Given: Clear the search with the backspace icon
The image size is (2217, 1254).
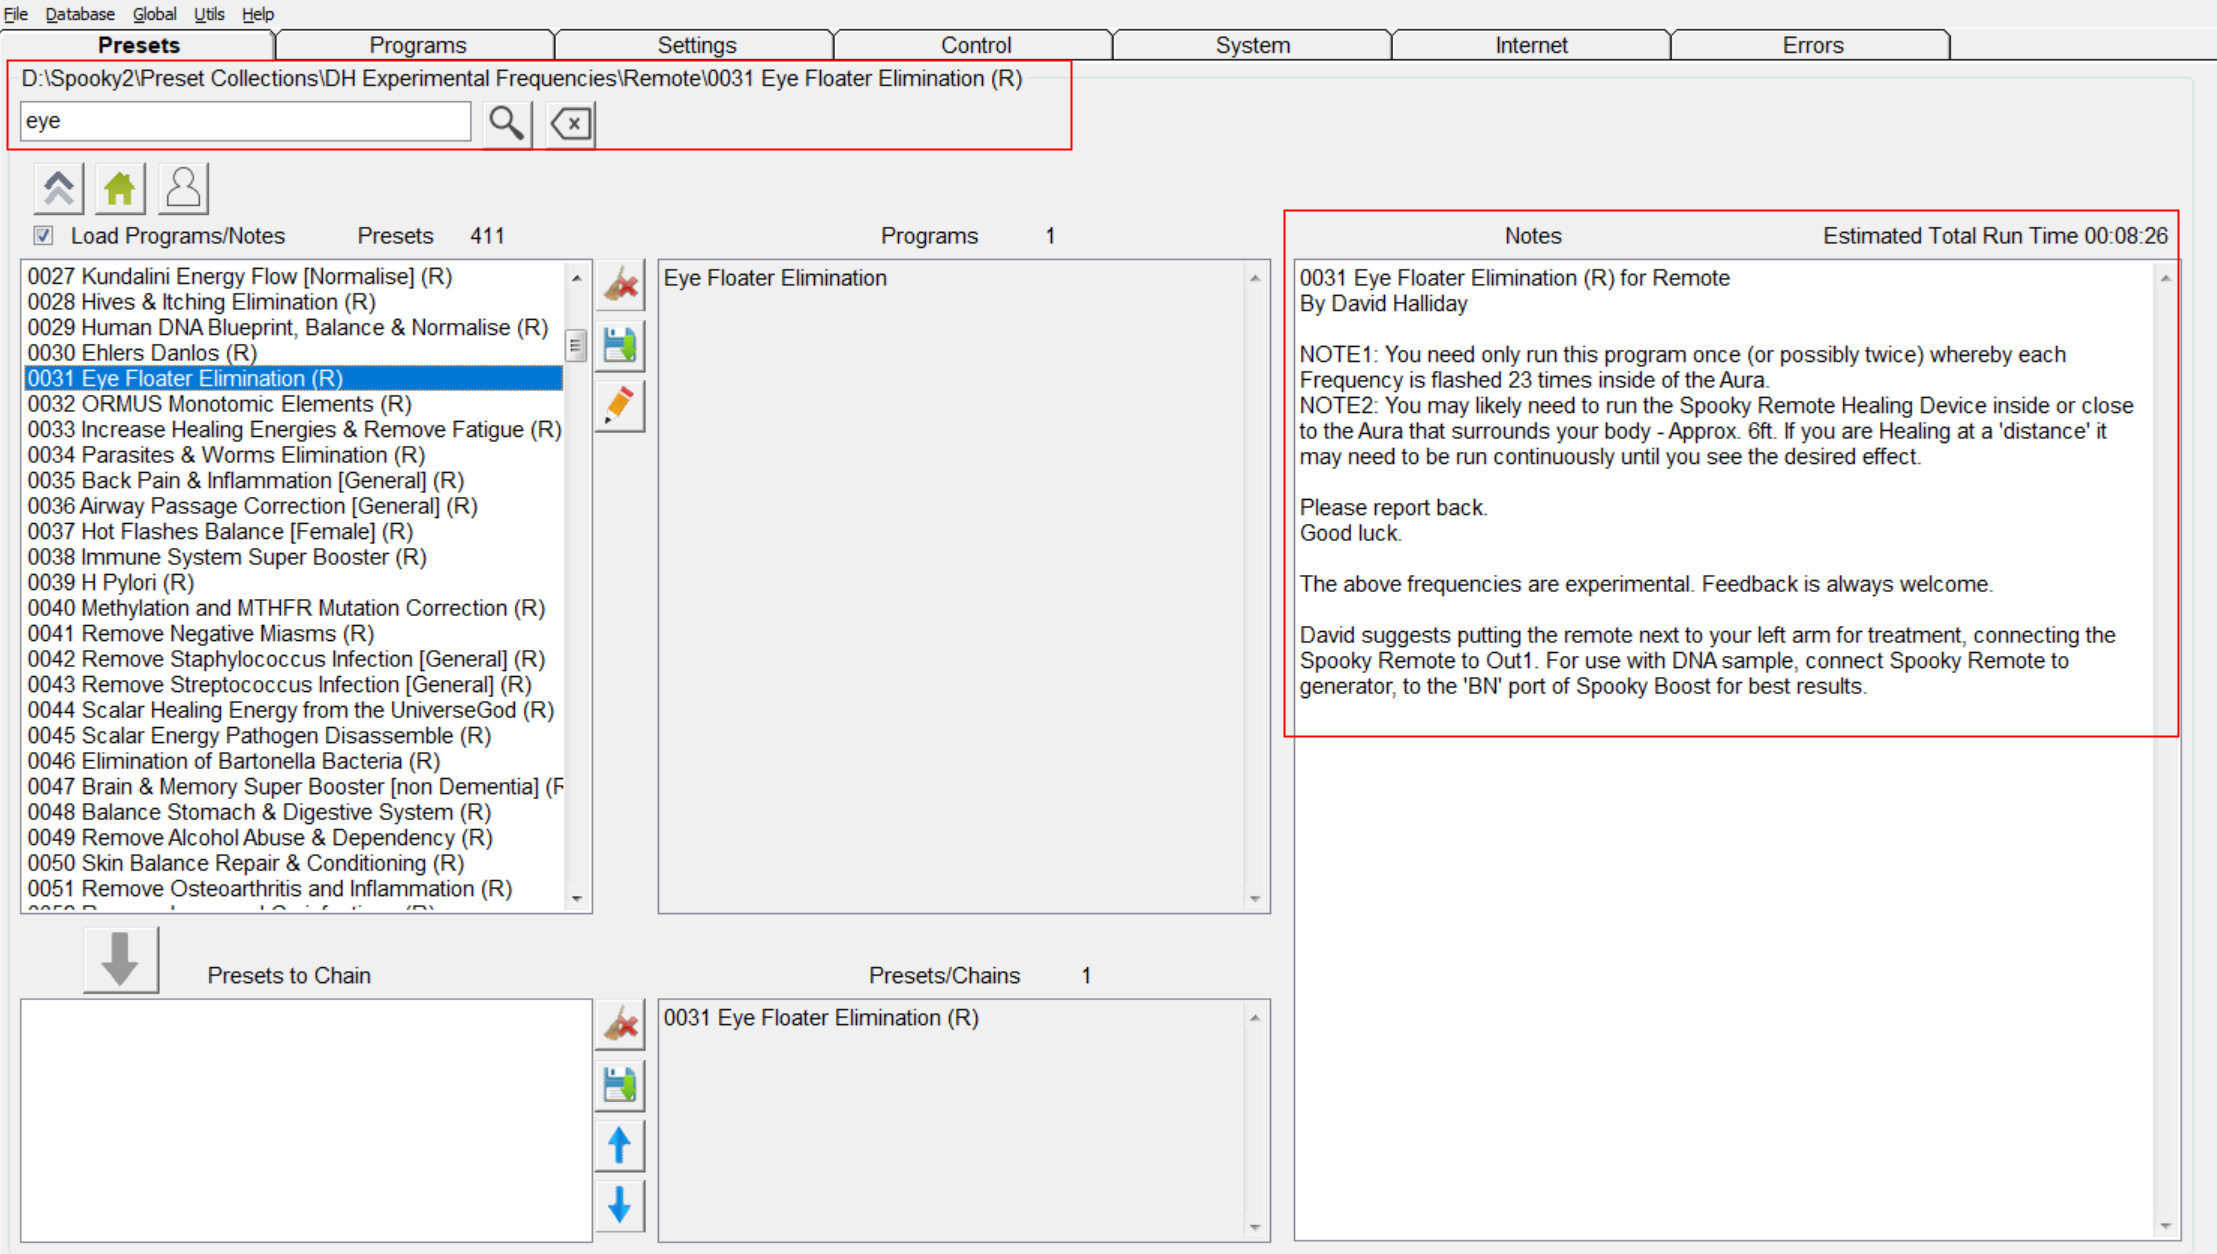Looking at the screenshot, I should coord(570,123).
